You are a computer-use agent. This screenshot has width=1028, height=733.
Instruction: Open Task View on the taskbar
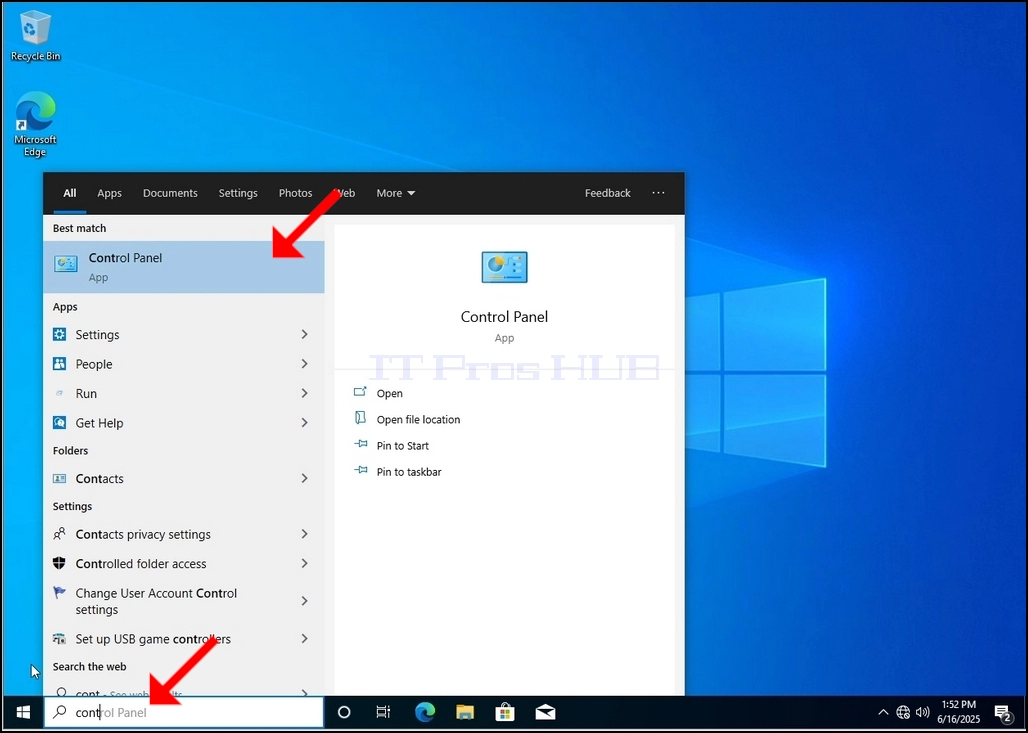384,712
